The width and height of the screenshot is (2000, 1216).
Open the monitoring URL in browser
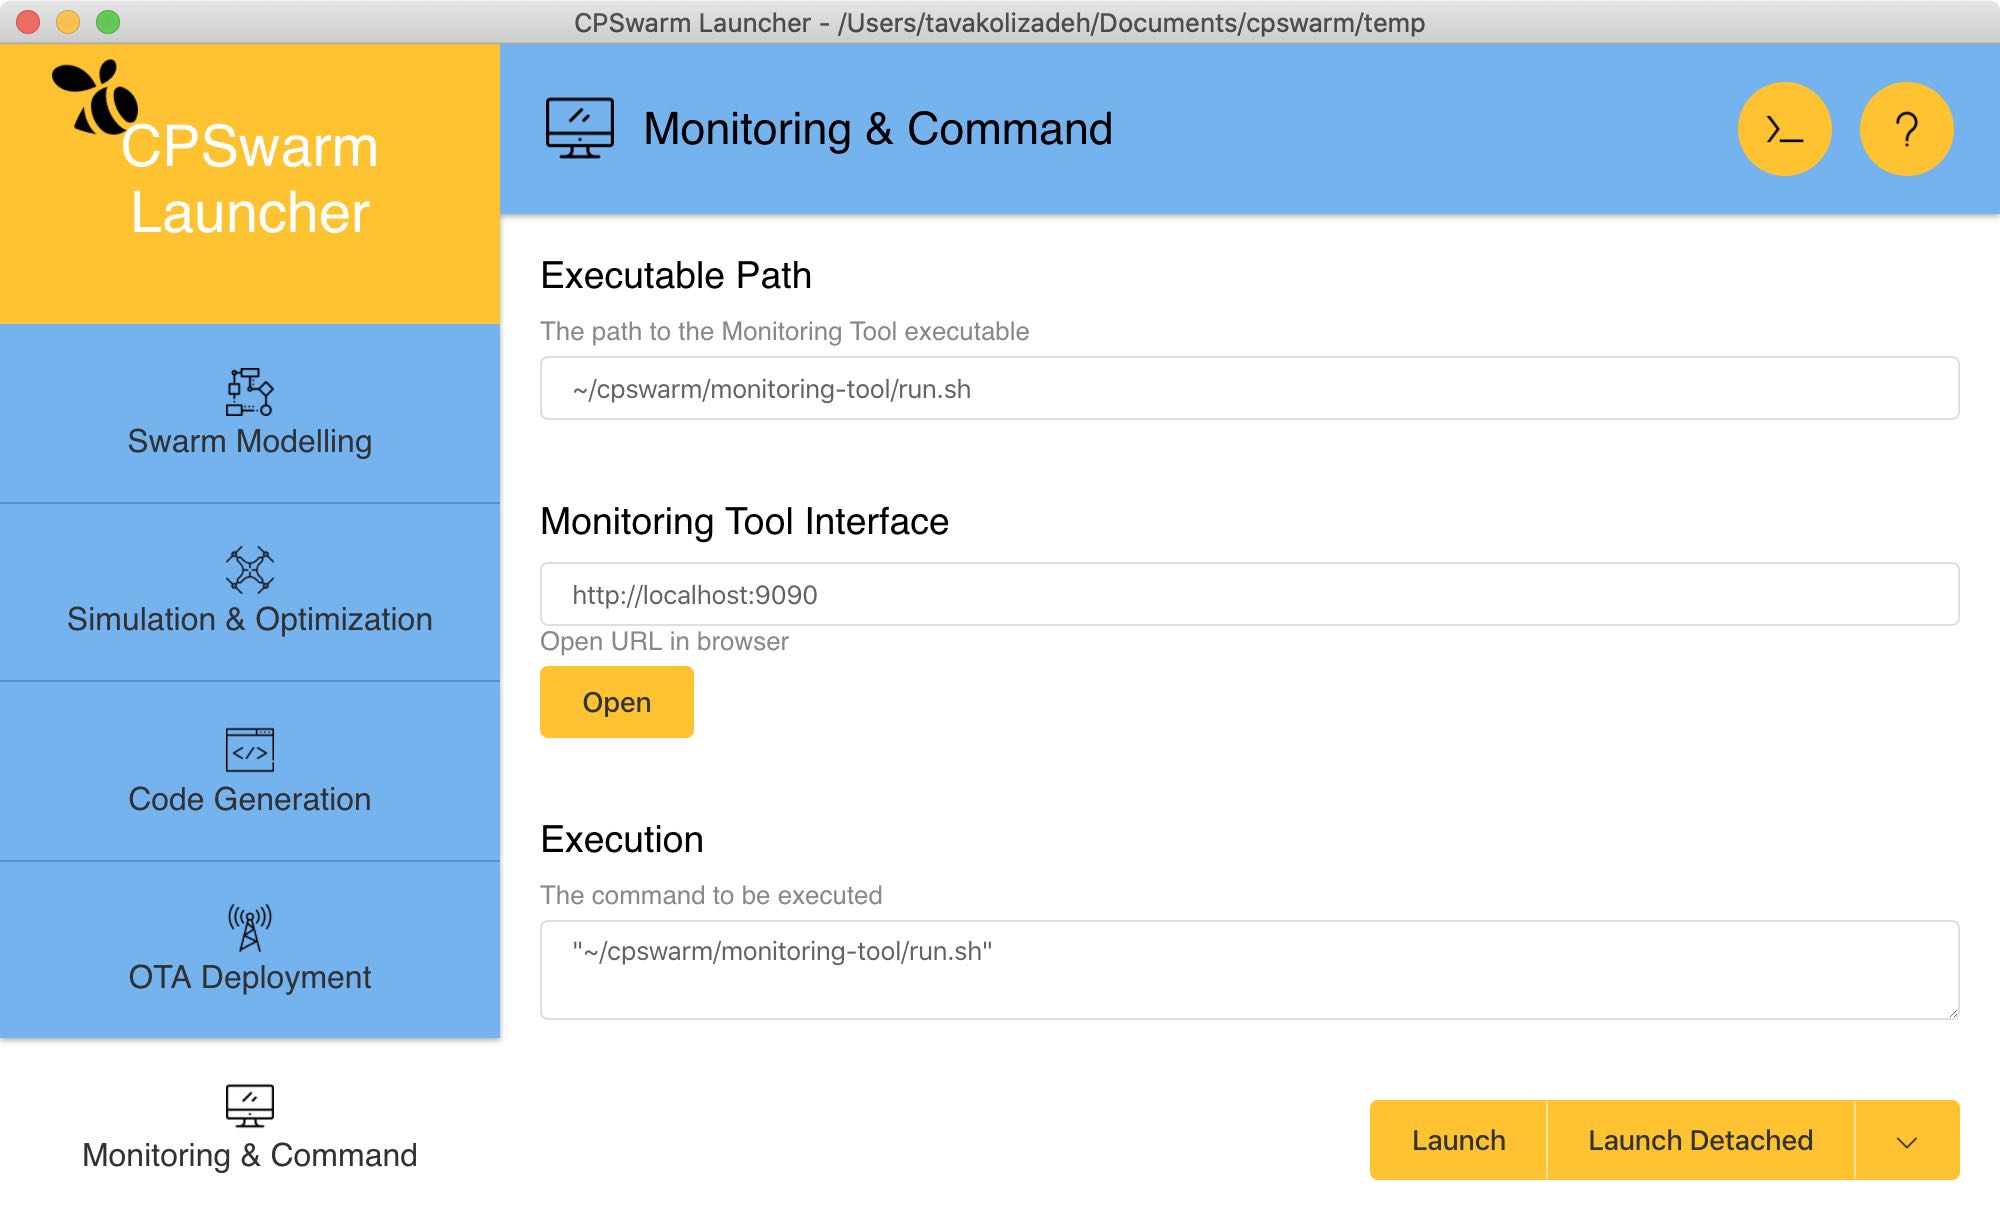tap(616, 702)
